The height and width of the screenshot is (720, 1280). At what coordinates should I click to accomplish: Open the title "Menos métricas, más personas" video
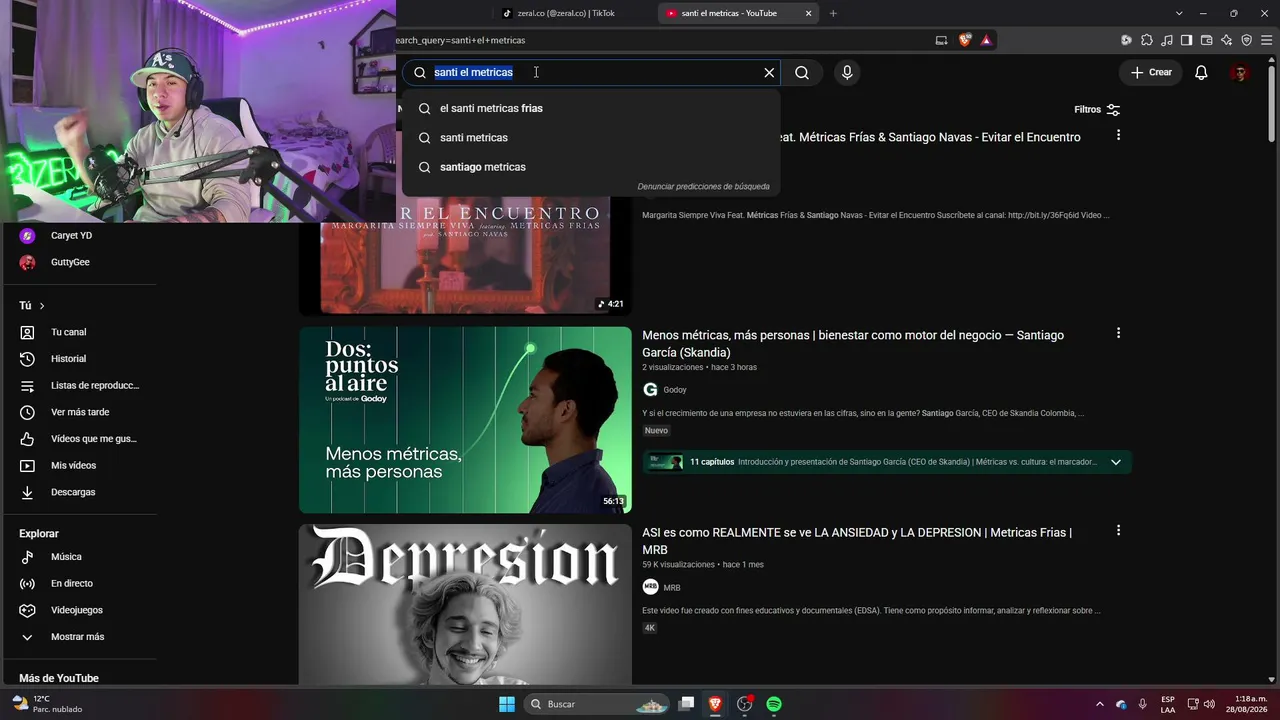click(853, 344)
